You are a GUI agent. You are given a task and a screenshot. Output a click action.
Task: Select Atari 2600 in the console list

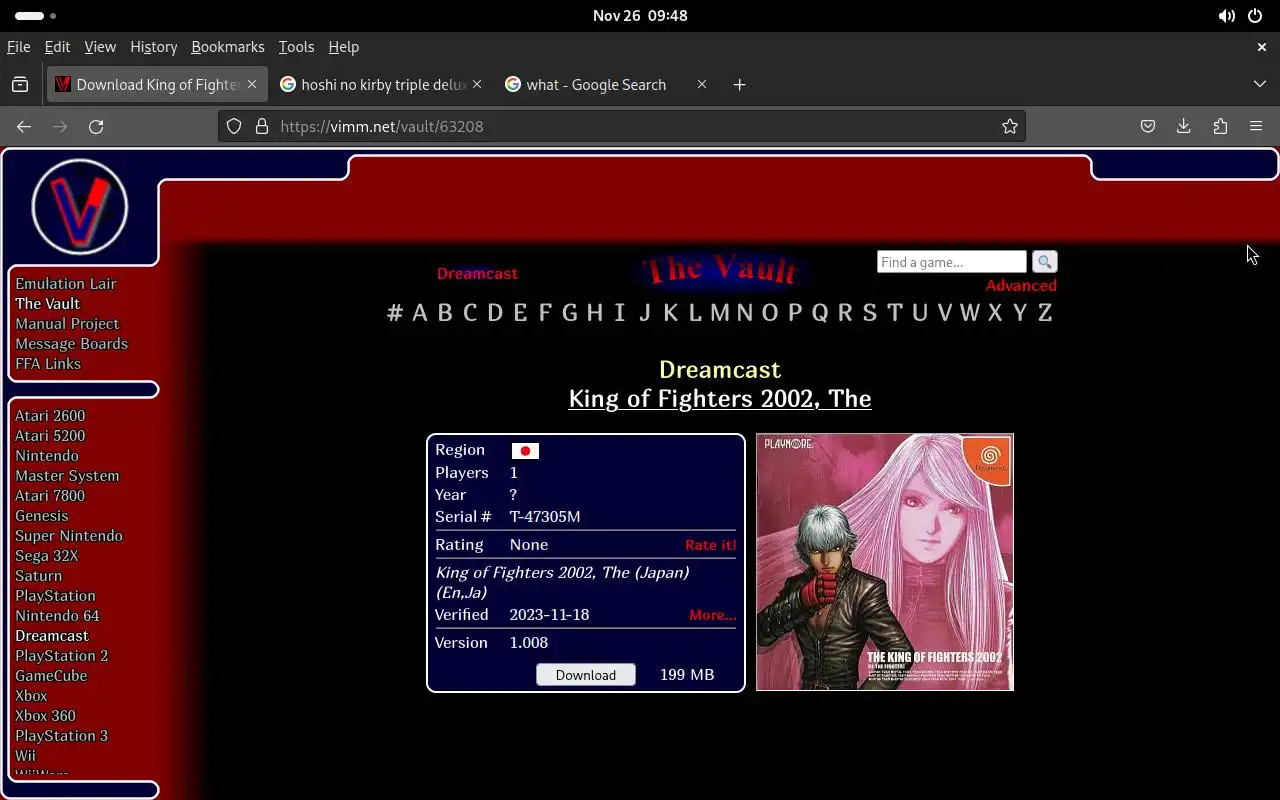[x=50, y=416]
